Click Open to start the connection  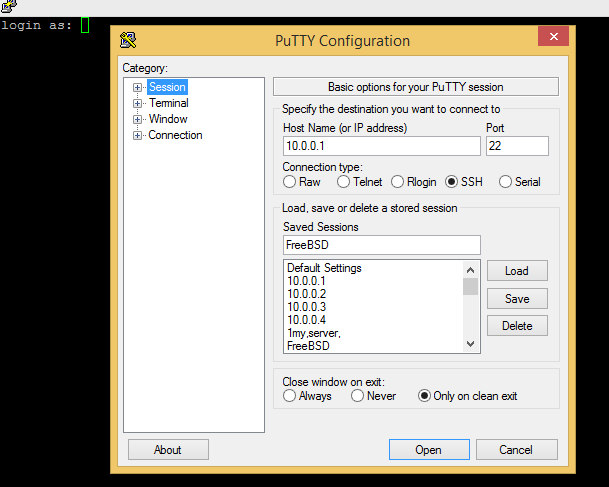click(429, 450)
